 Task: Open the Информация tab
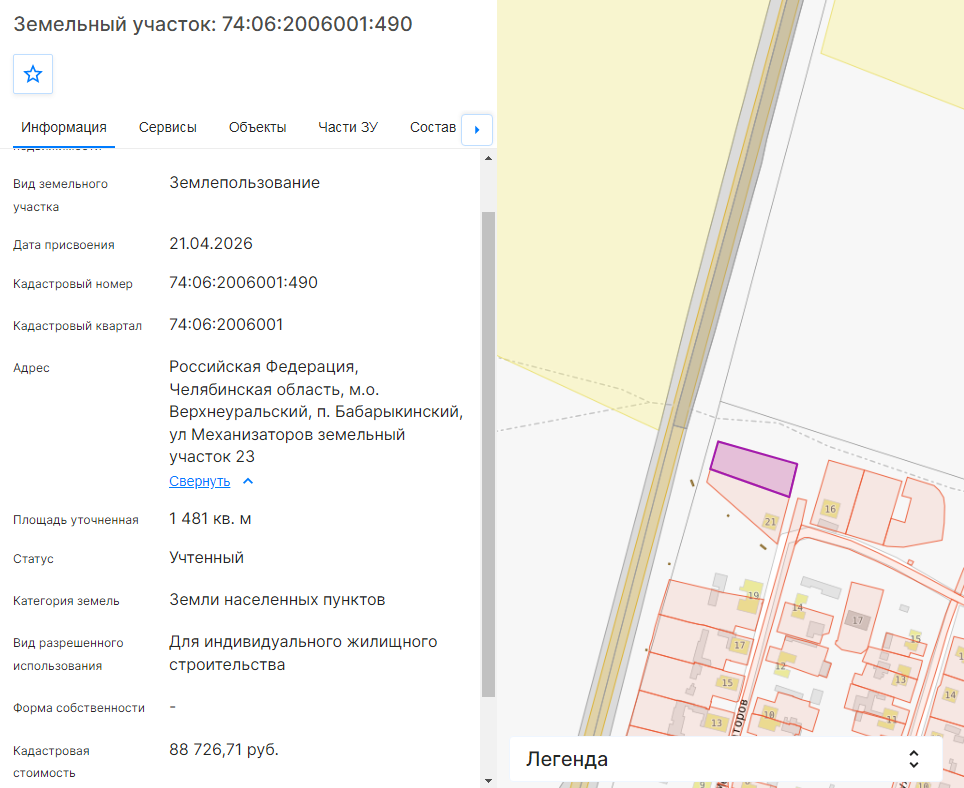pyautogui.click(x=64, y=127)
